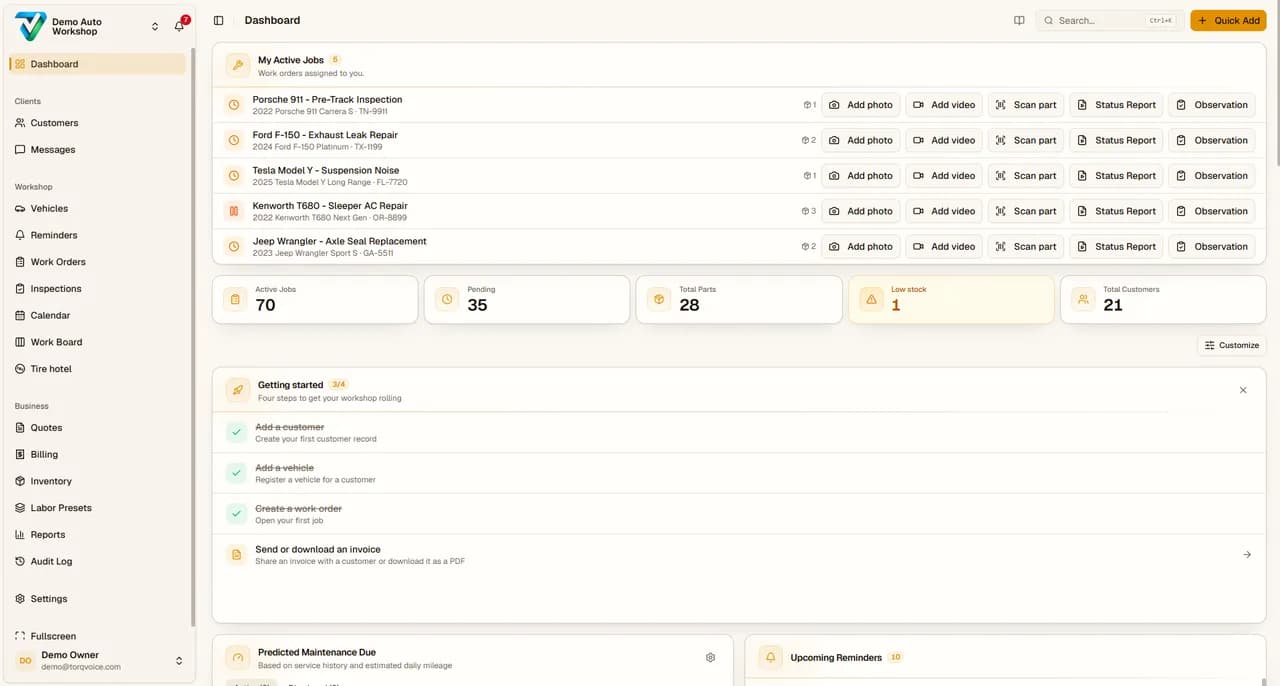Open 'Ford F-150 - Exhaust Leak Repair' job title
The width and height of the screenshot is (1280, 686).
(x=325, y=135)
